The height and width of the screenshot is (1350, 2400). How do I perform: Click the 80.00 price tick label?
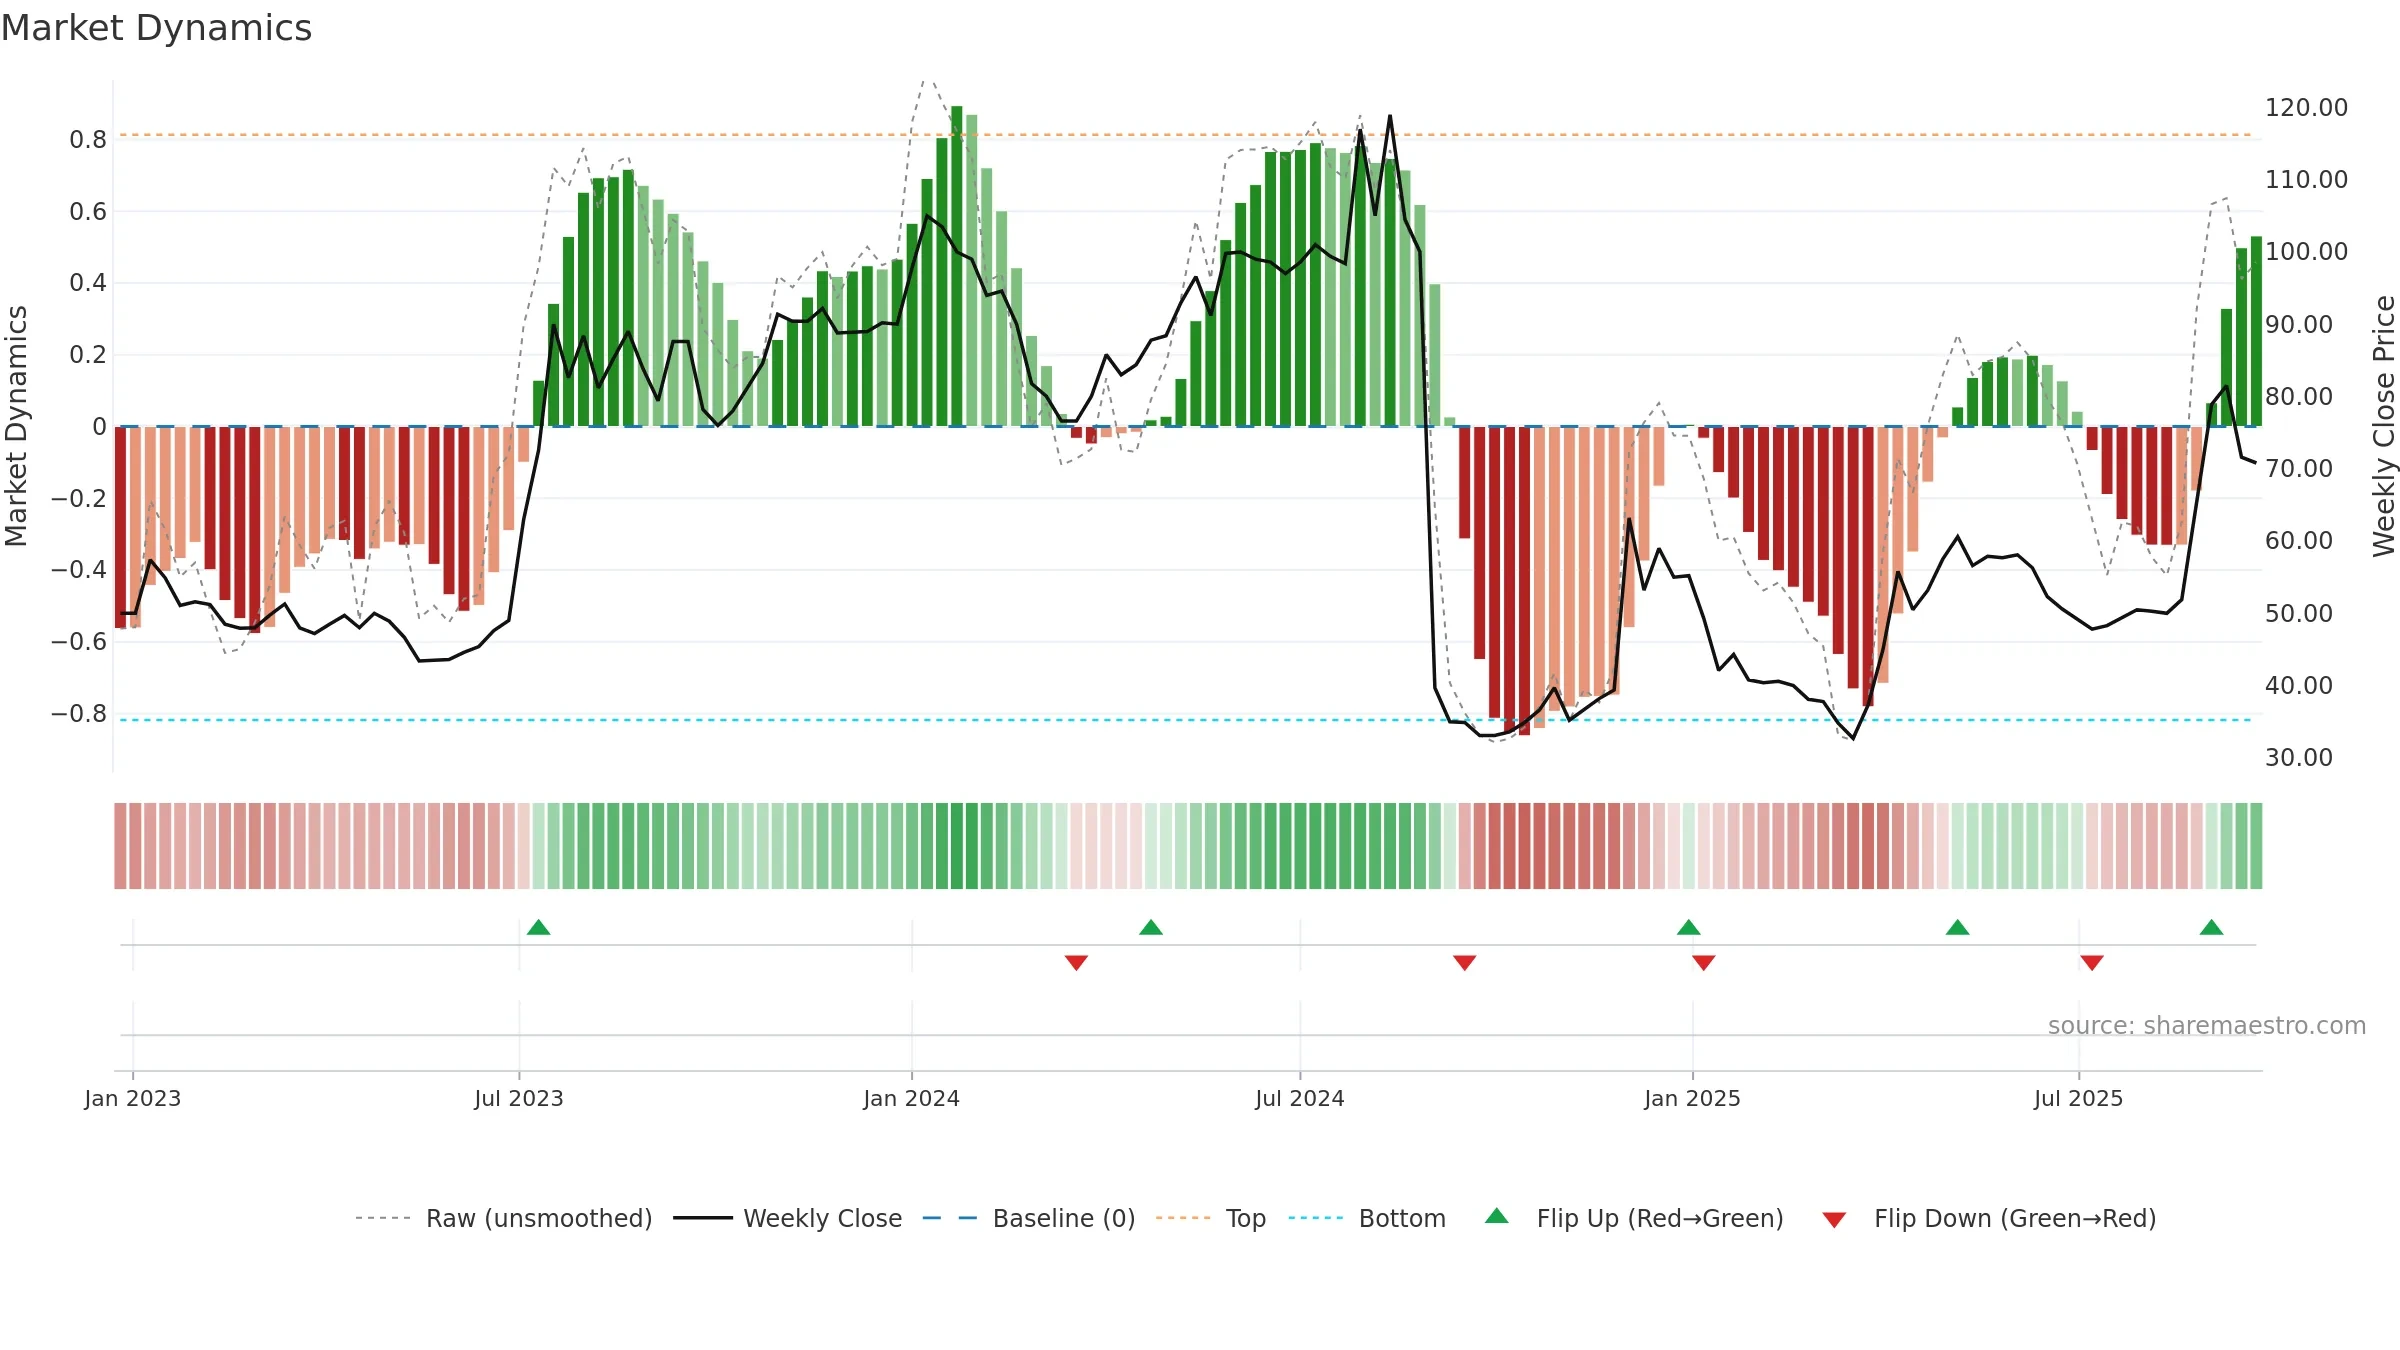pyautogui.click(x=2299, y=396)
